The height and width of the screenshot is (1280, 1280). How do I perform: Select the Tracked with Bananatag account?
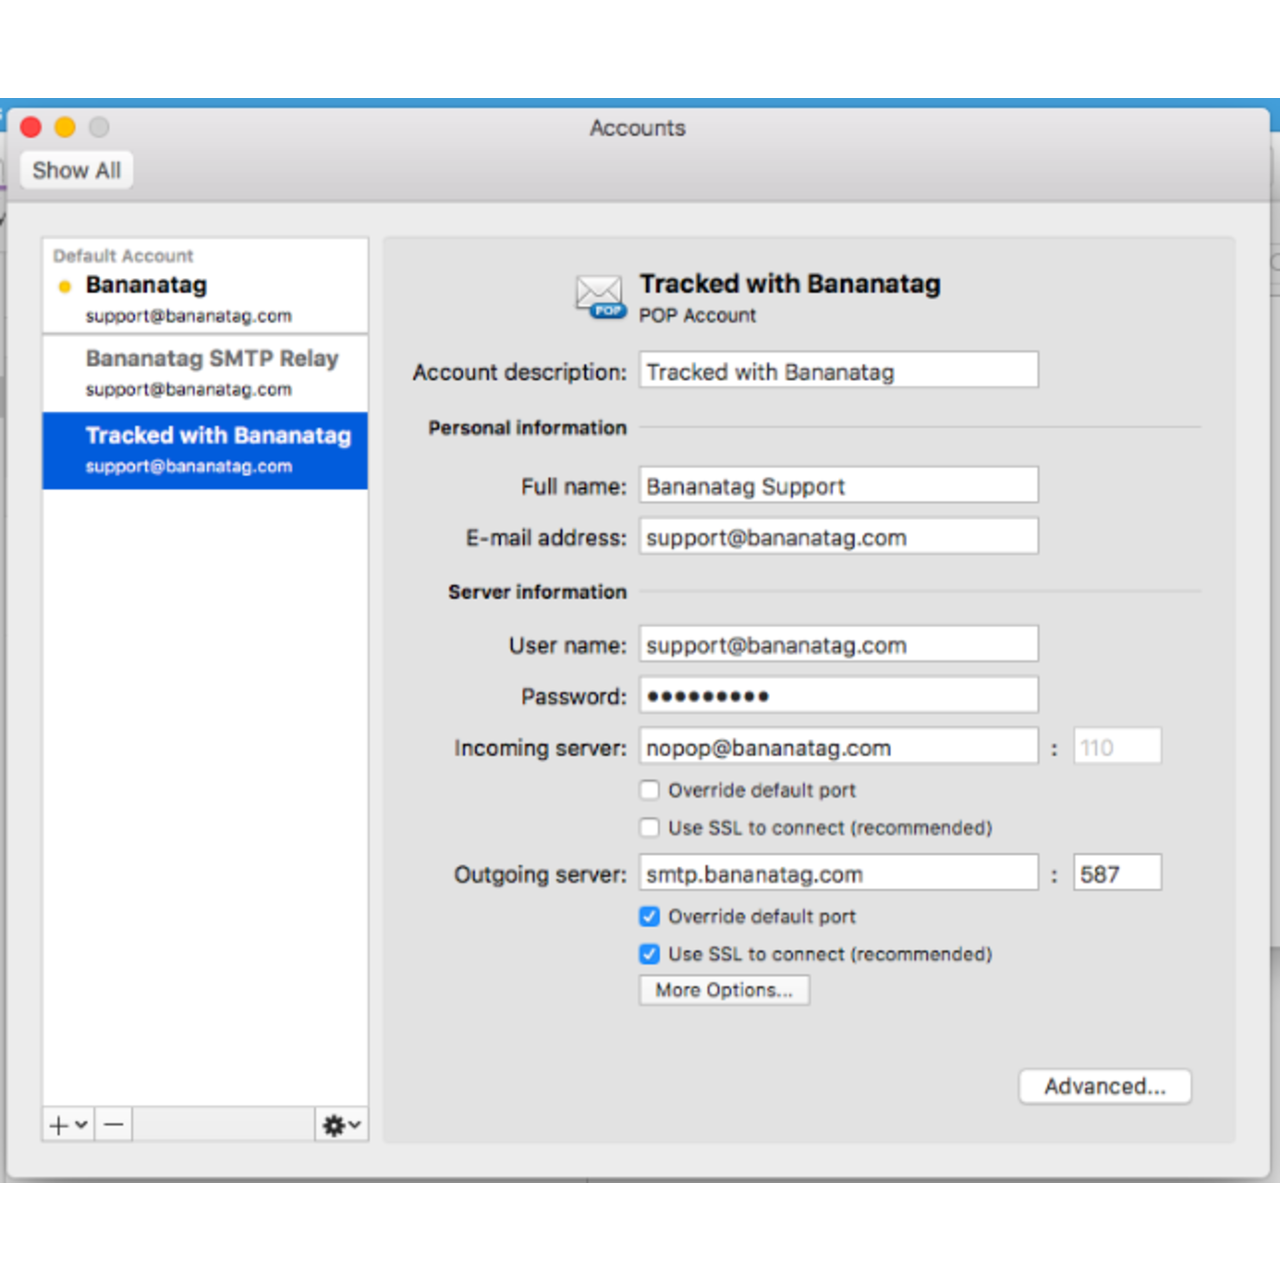tap(205, 450)
